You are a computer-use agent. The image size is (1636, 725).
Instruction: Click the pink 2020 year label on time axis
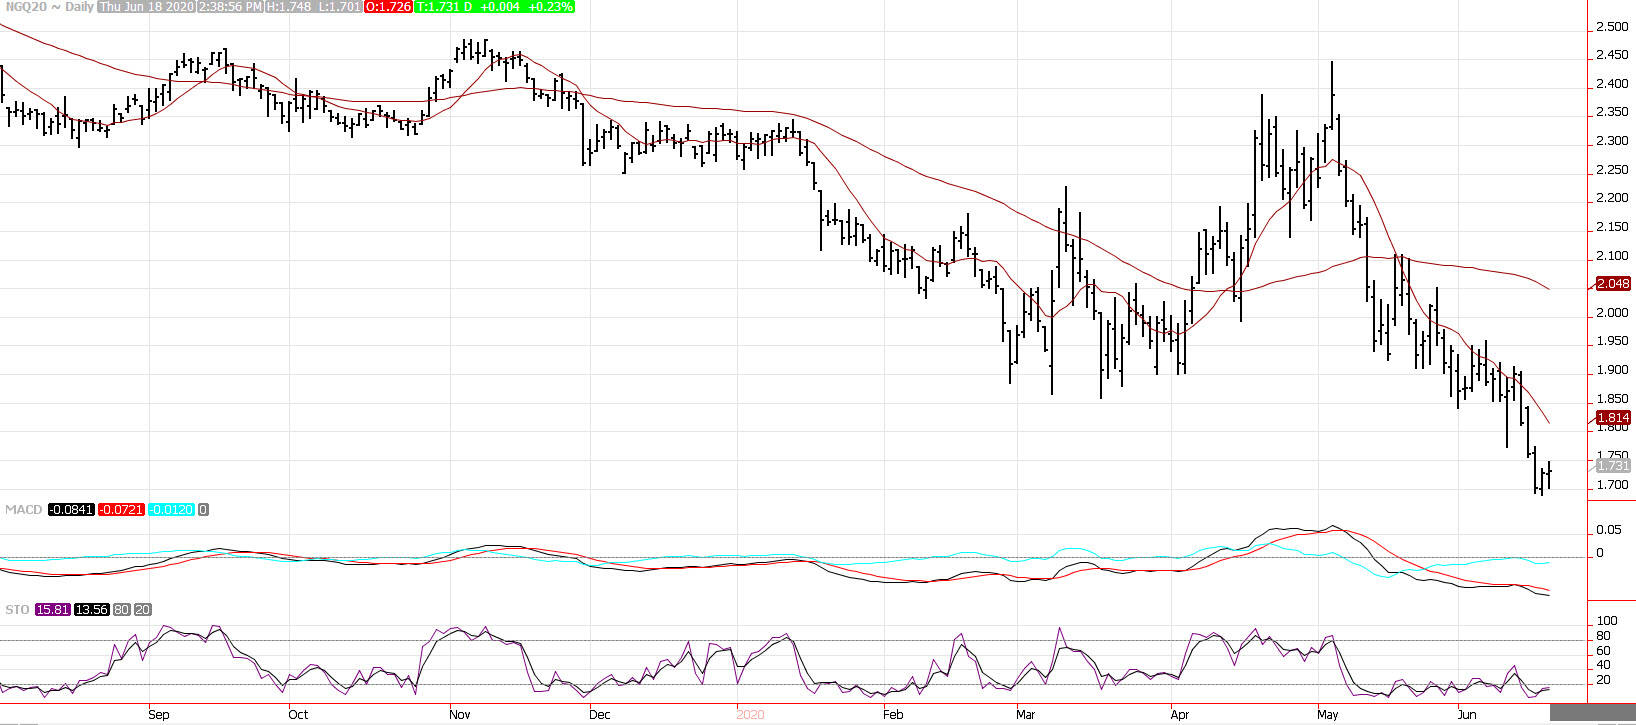click(x=750, y=715)
